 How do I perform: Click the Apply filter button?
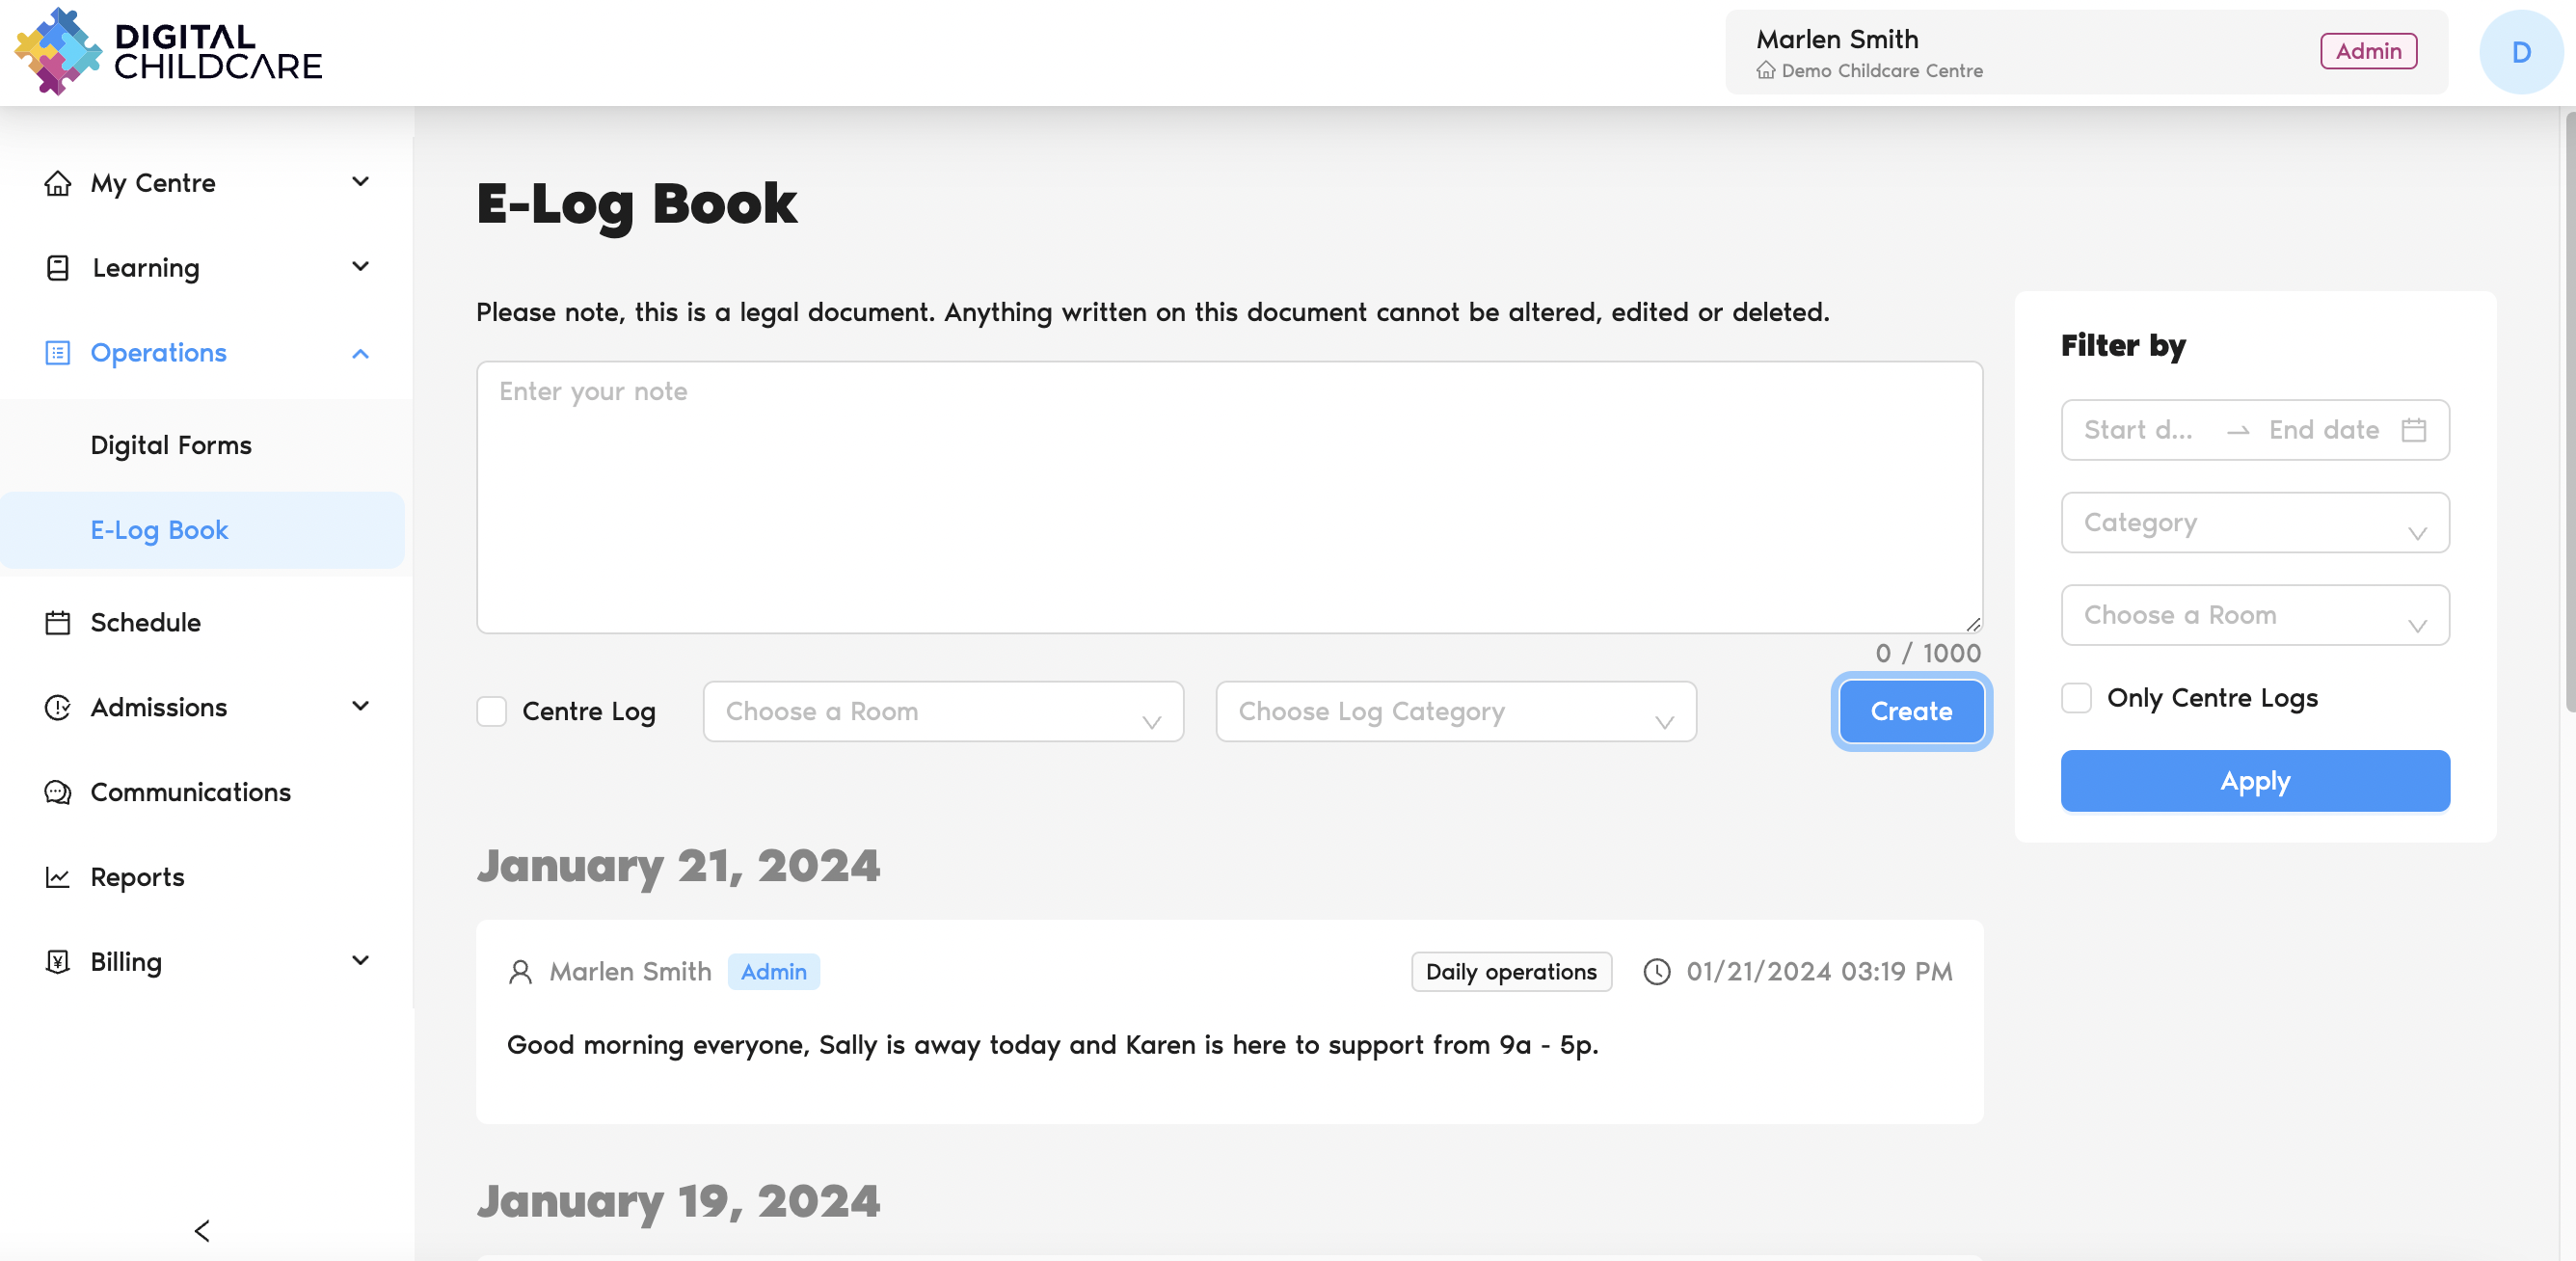point(2254,781)
